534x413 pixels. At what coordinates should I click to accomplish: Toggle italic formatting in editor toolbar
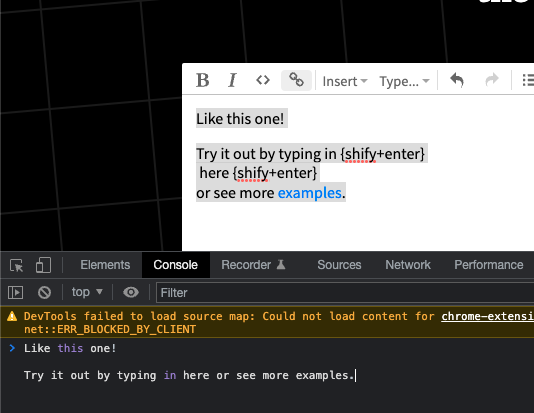[232, 81]
